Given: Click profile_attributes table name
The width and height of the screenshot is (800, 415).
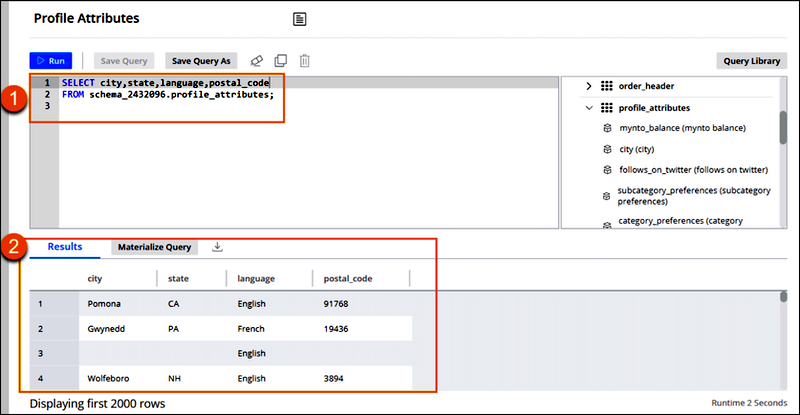Looking at the screenshot, I should tap(654, 108).
